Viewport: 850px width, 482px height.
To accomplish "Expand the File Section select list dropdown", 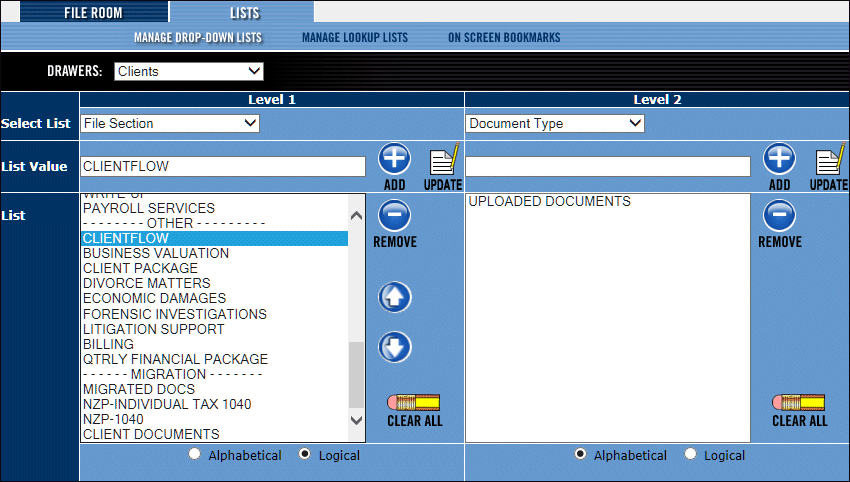I will tap(169, 124).
